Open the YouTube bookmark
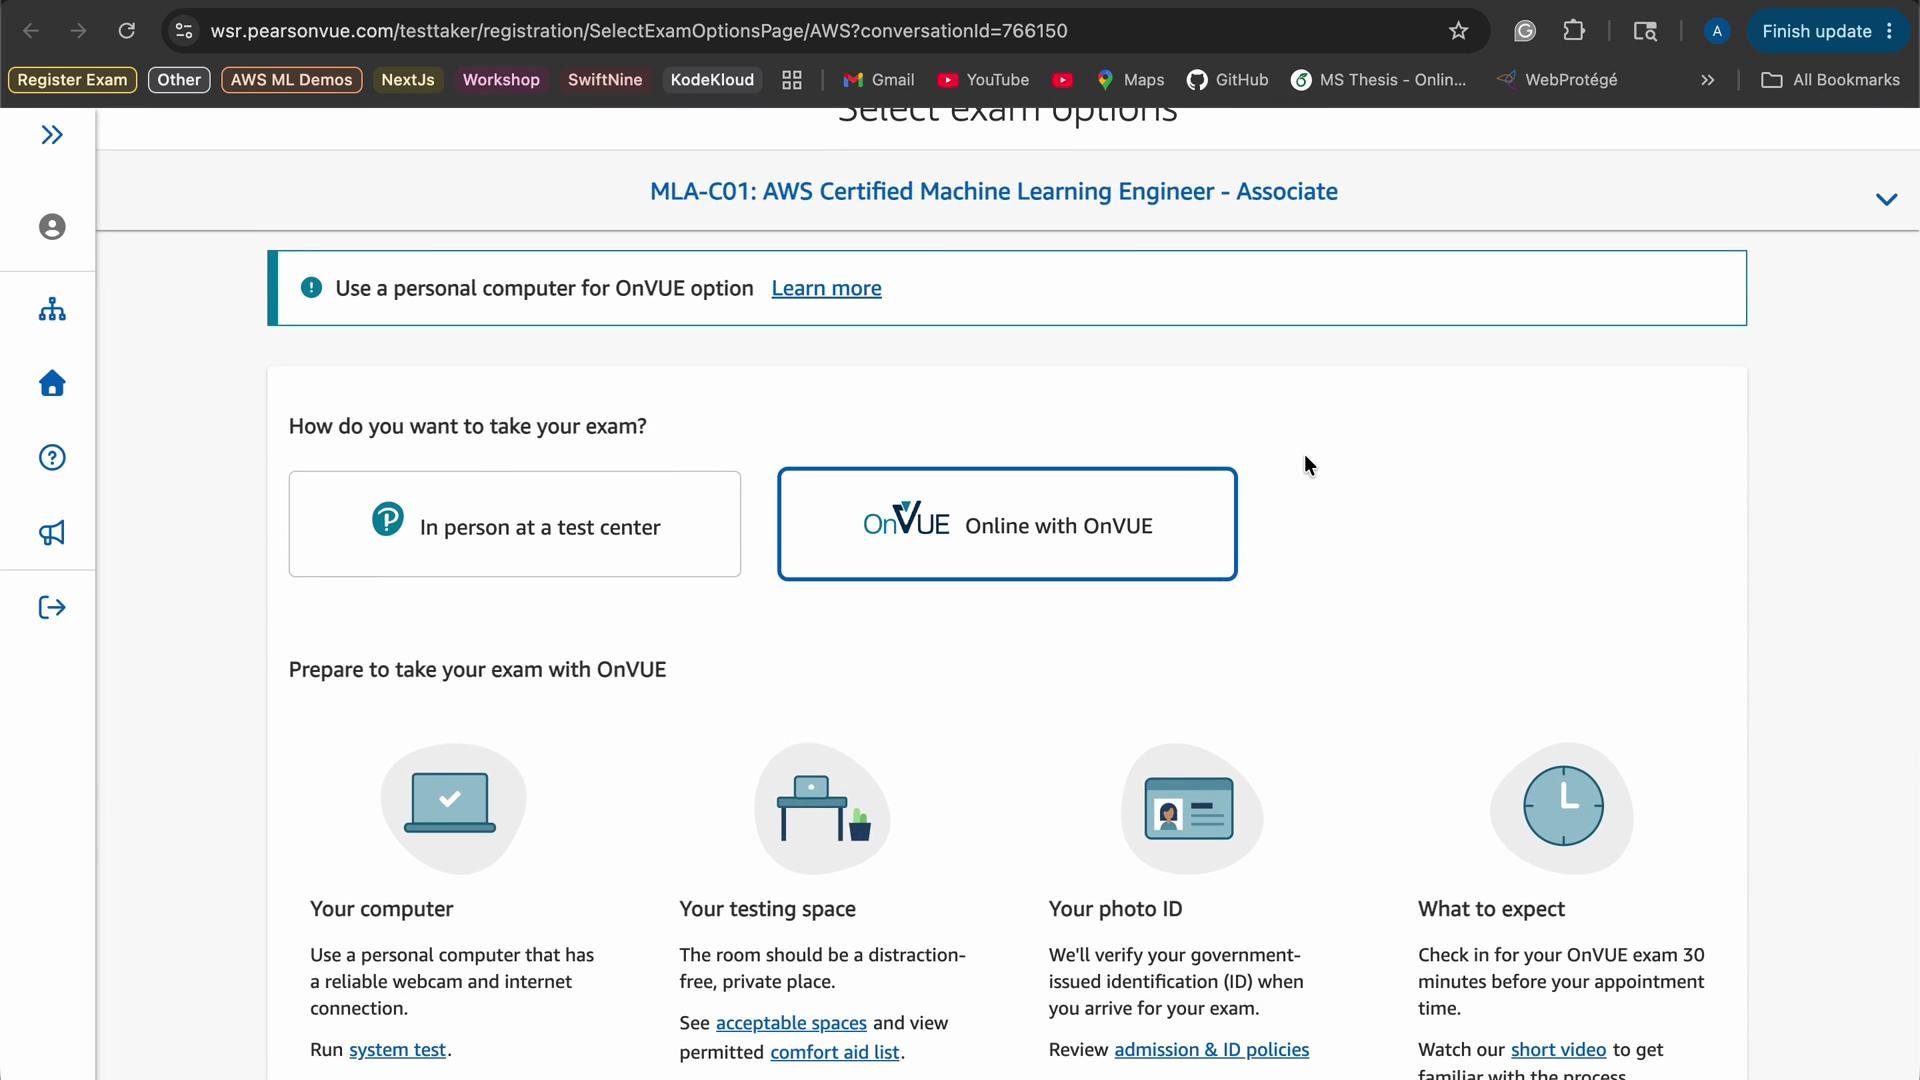Image resolution: width=1920 pixels, height=1080 pixels. [x=983, y=80]
